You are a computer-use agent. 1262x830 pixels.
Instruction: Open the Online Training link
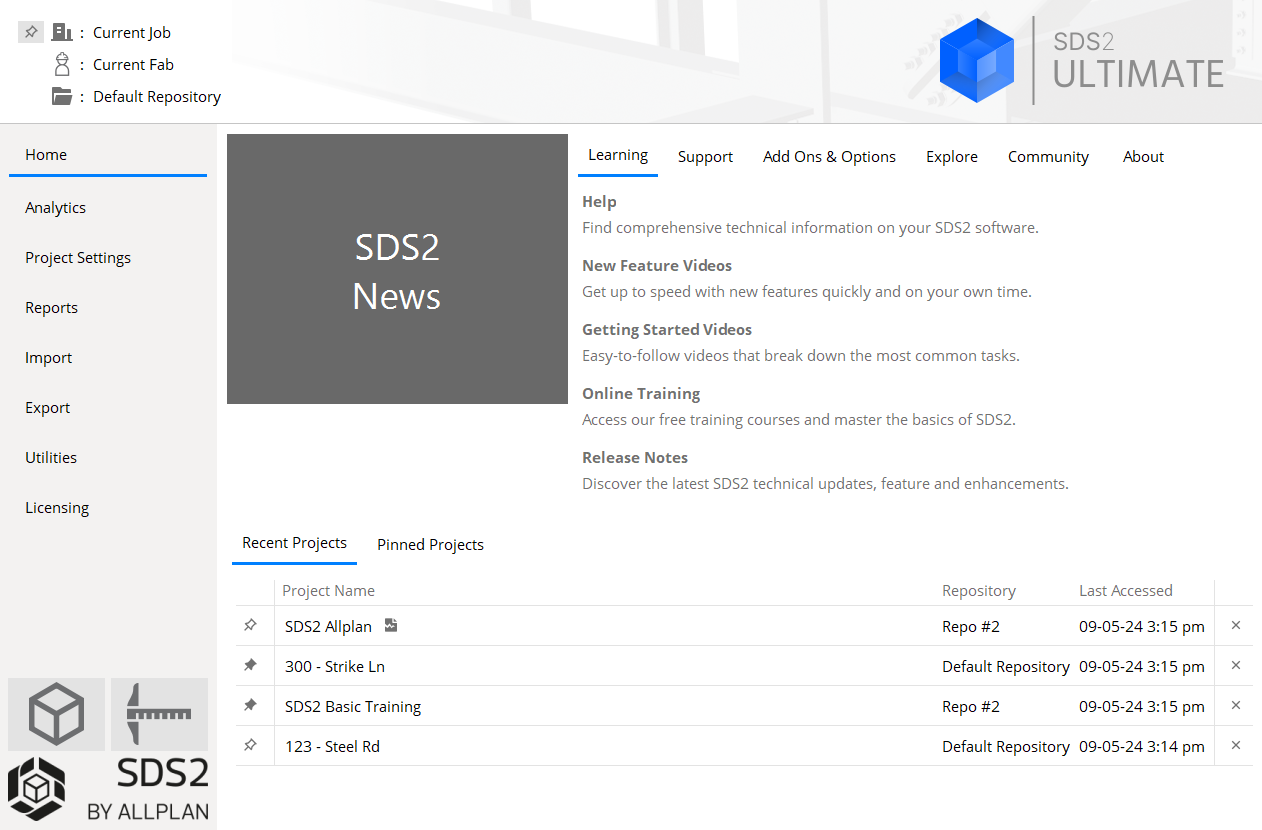[x=641, y=394]
